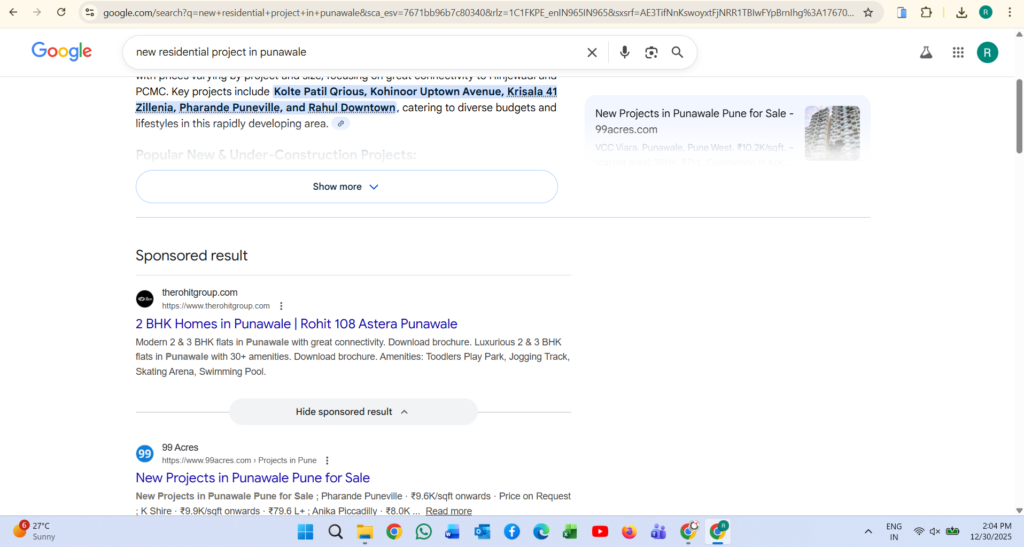The height and width of the screenshot is (547, 1024).
Task: Bookmark this page with star icon
Action: click(868, 13)
